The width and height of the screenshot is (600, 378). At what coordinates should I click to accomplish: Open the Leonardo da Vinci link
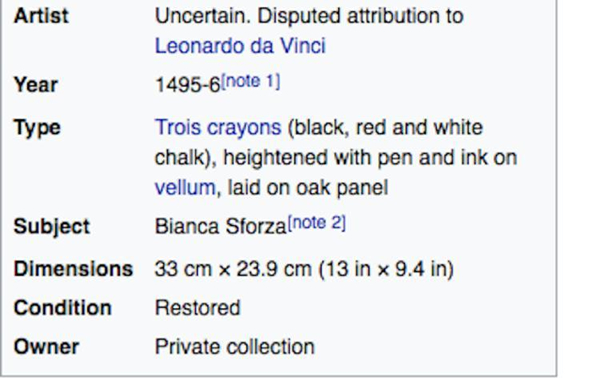[240, 46]
